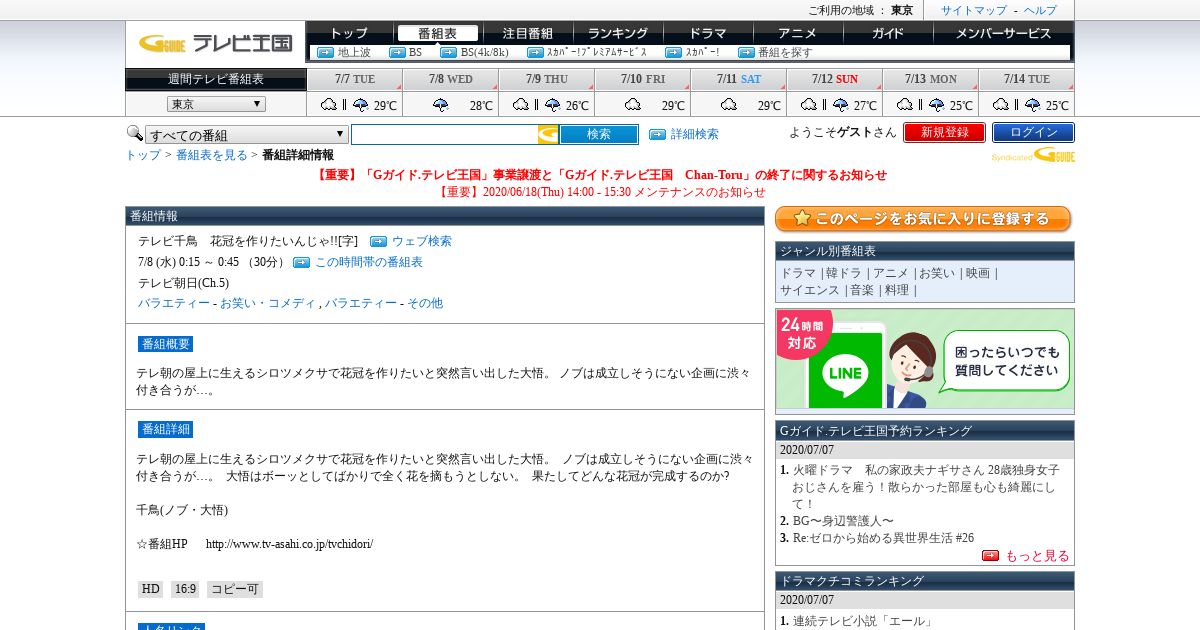Click the LINE 24時間対応 support banner
1200x630 pixels.
(925, 361)
